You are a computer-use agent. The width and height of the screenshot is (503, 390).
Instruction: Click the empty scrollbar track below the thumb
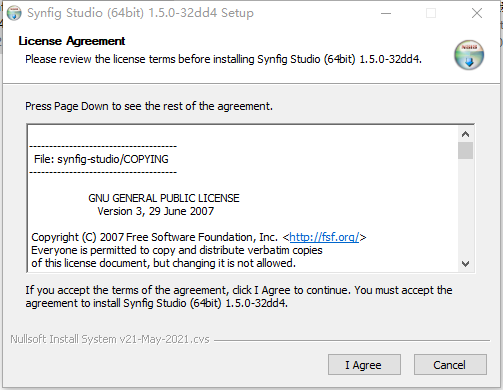tap(465, 208)
